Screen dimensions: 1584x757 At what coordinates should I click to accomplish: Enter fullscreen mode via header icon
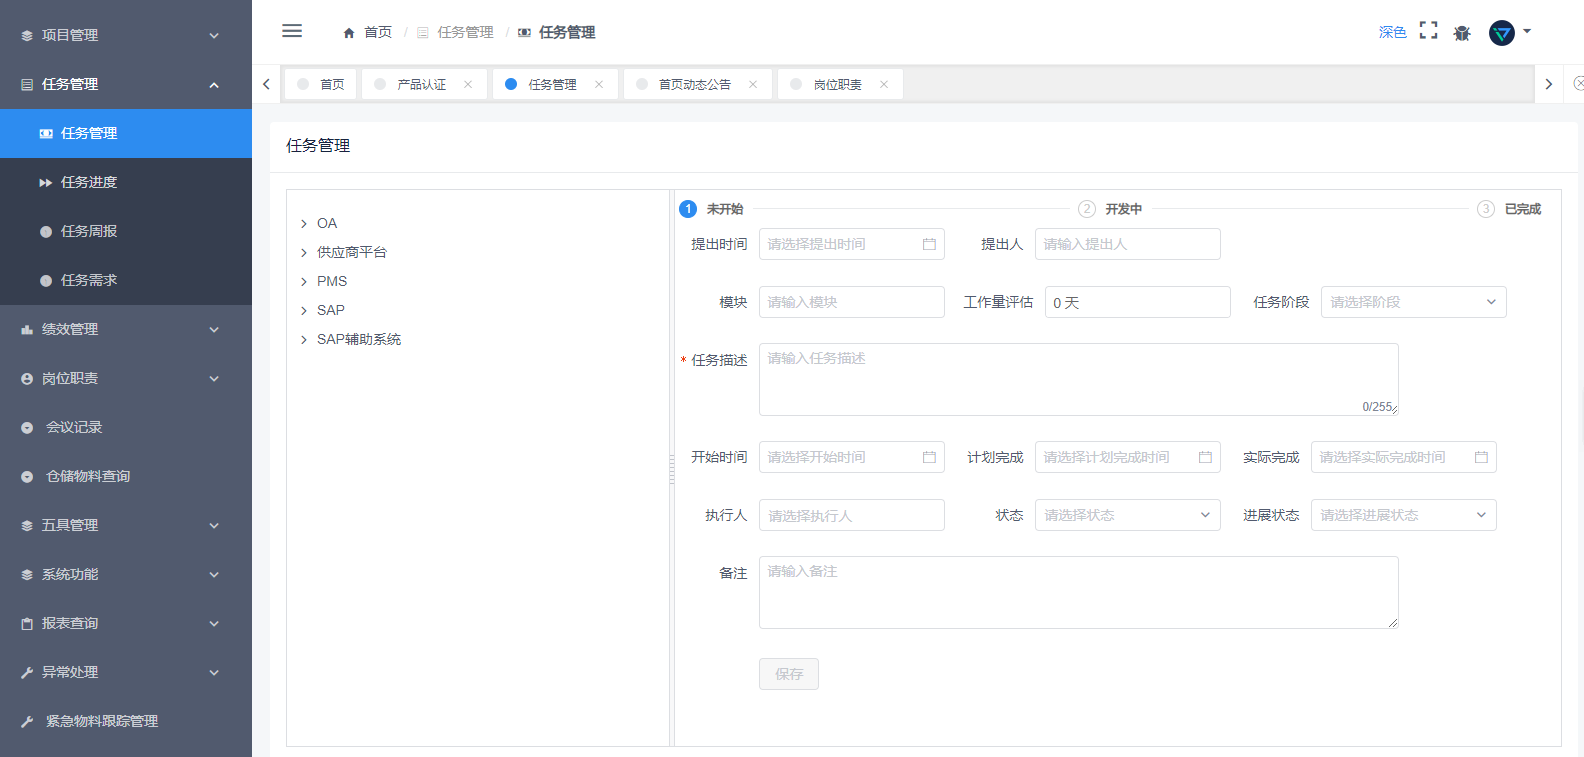tap(1429, 31)
